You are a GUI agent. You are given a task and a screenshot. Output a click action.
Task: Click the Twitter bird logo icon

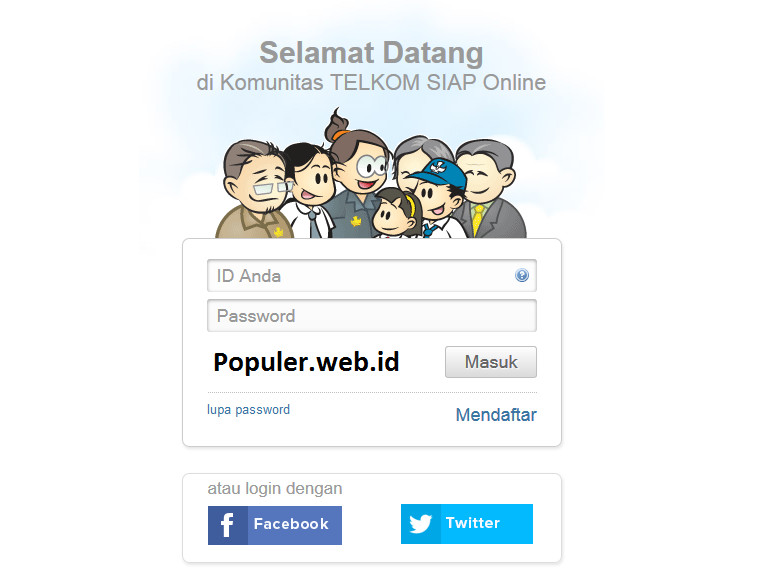point(420,524)
